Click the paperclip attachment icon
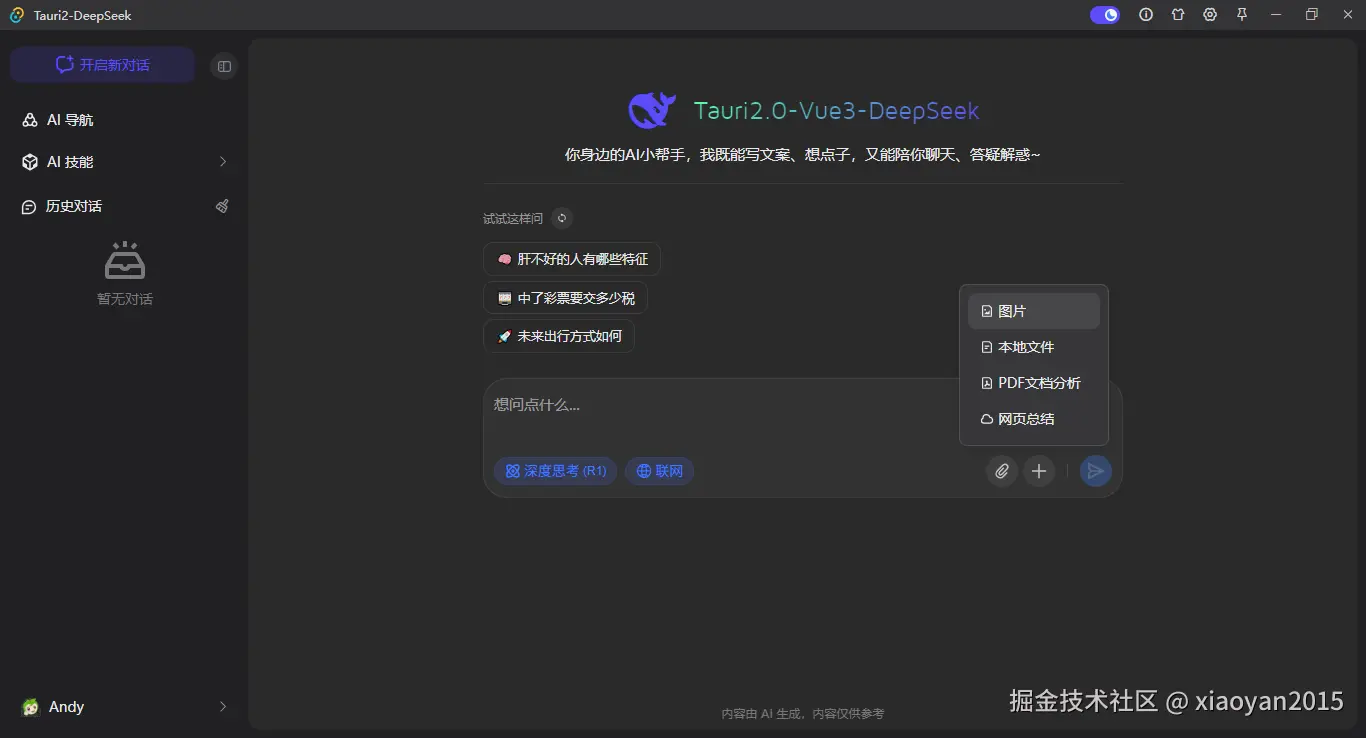Viewport: 1366px width, 738px height. (1001, 471)
